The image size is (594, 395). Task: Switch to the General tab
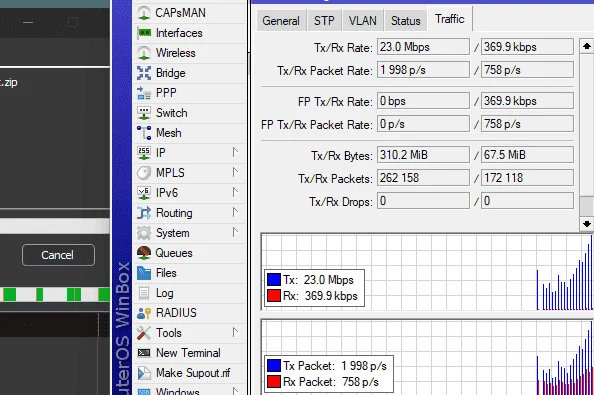(281, 20)
